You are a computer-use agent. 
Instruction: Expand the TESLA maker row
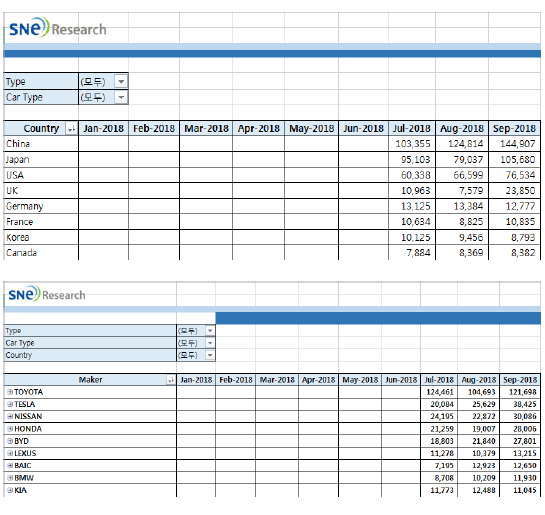click(10, 404)
